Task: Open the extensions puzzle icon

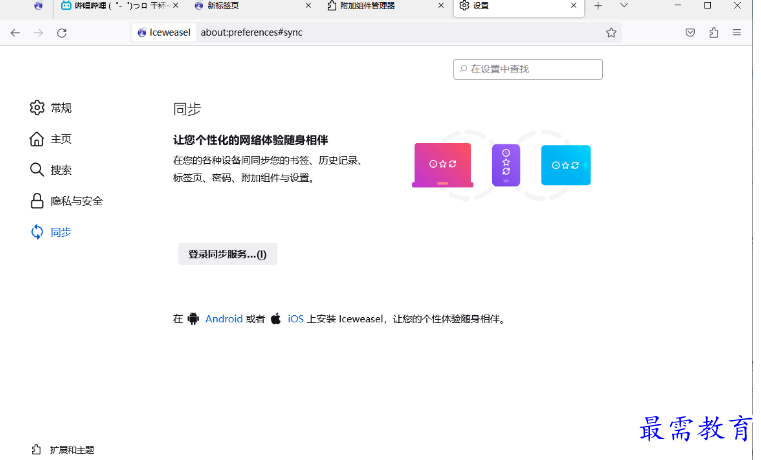Action: pyautogui.click(x=714, y=33)
